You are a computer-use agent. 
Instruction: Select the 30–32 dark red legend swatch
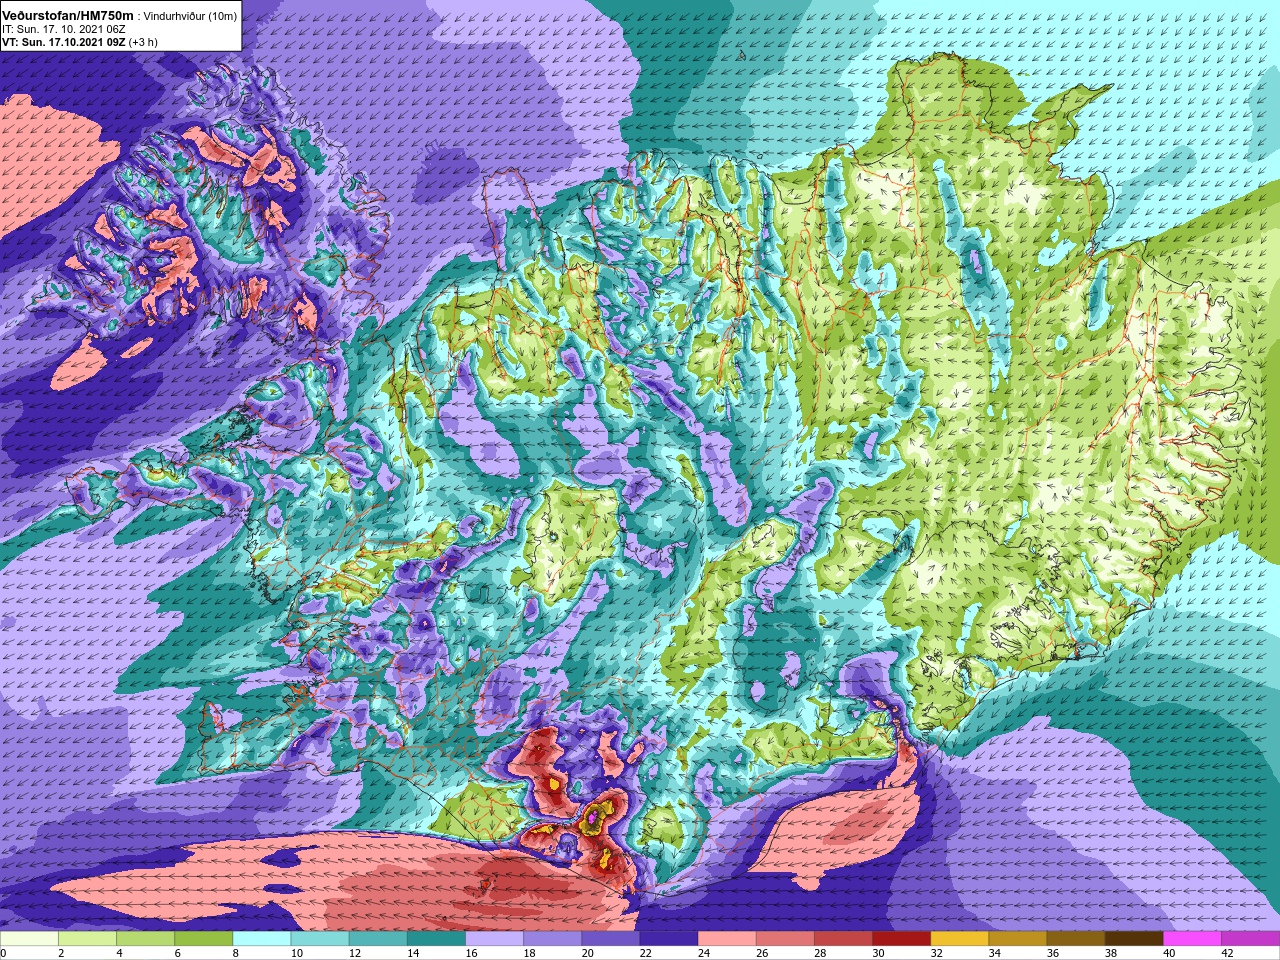click(901, 939)
